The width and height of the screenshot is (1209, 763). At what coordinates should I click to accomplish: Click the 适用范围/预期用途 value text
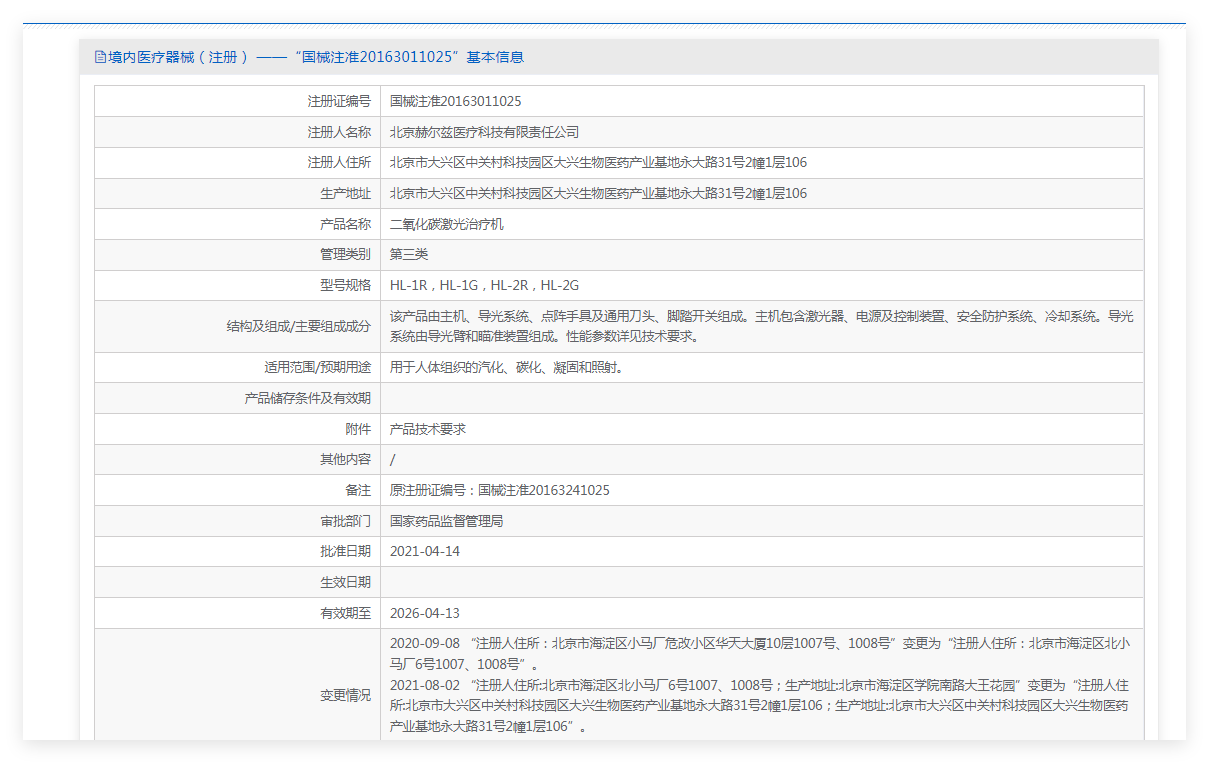tap(507, 367)
